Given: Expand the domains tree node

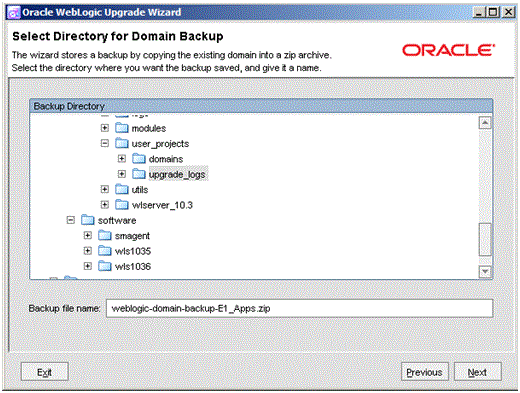Looking at the screenshot, I should click(122, 159).
